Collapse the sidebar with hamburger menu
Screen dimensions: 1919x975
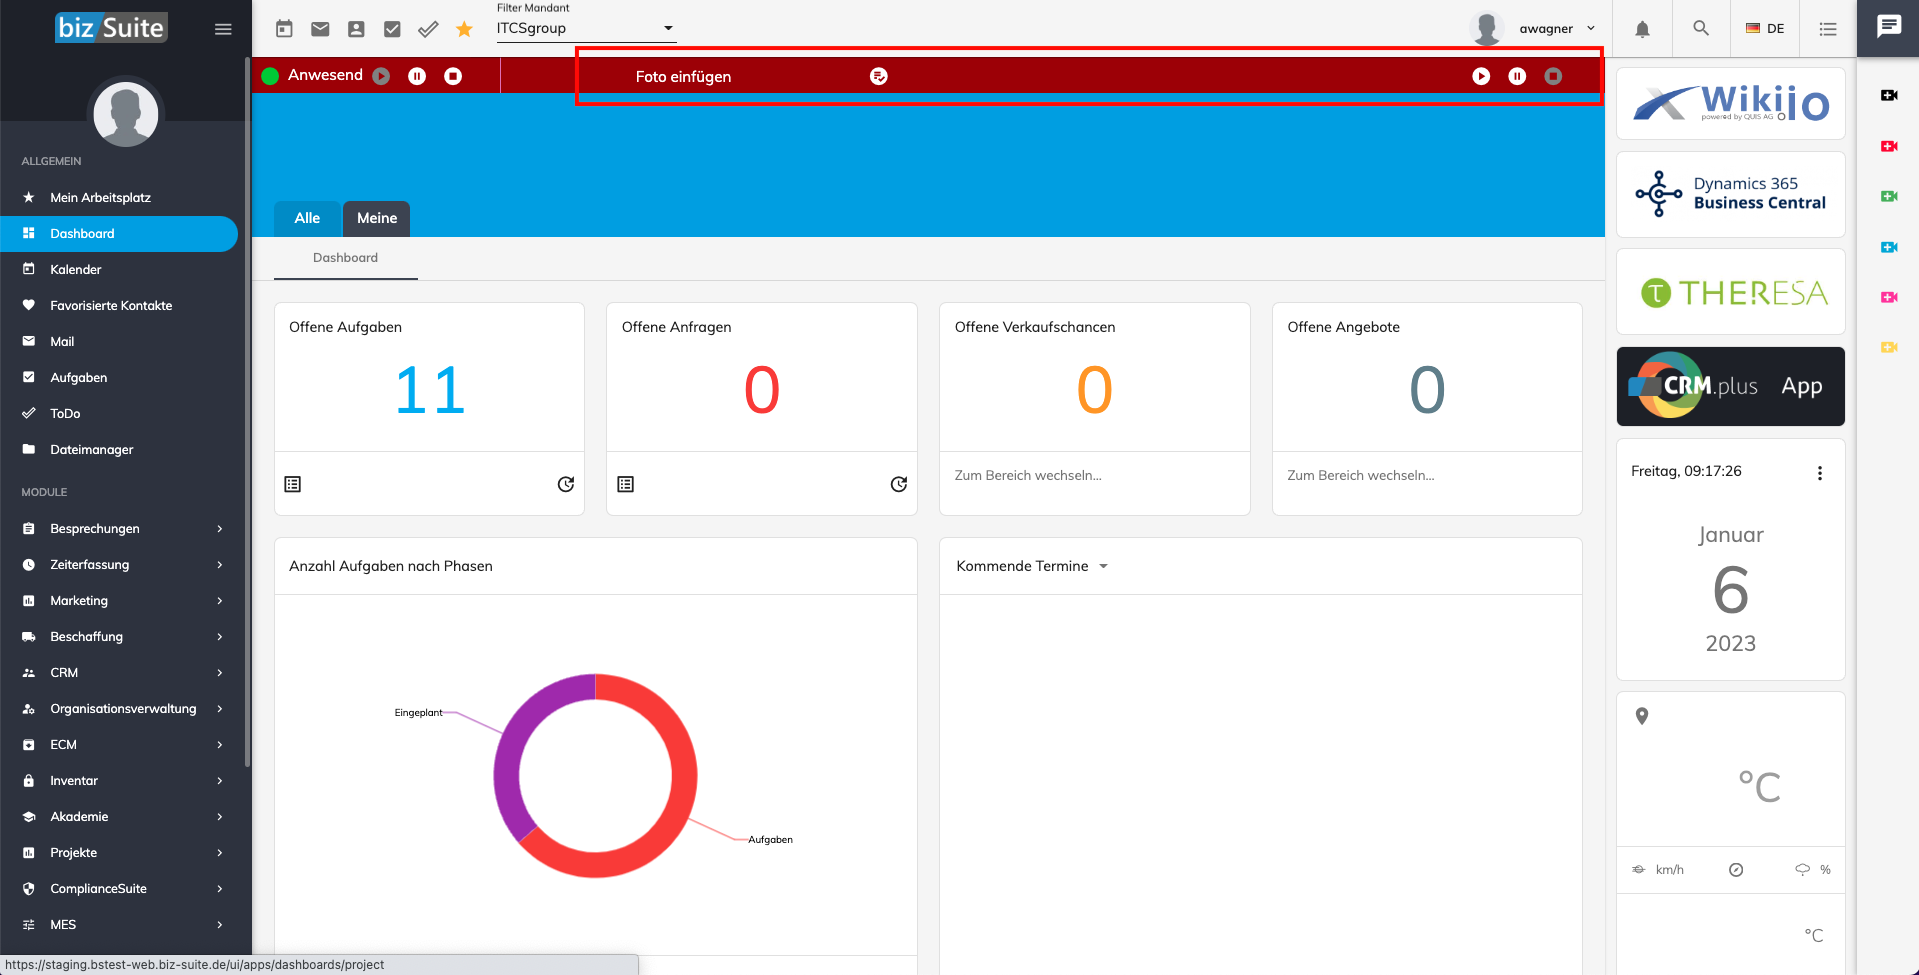pos(223,29)
